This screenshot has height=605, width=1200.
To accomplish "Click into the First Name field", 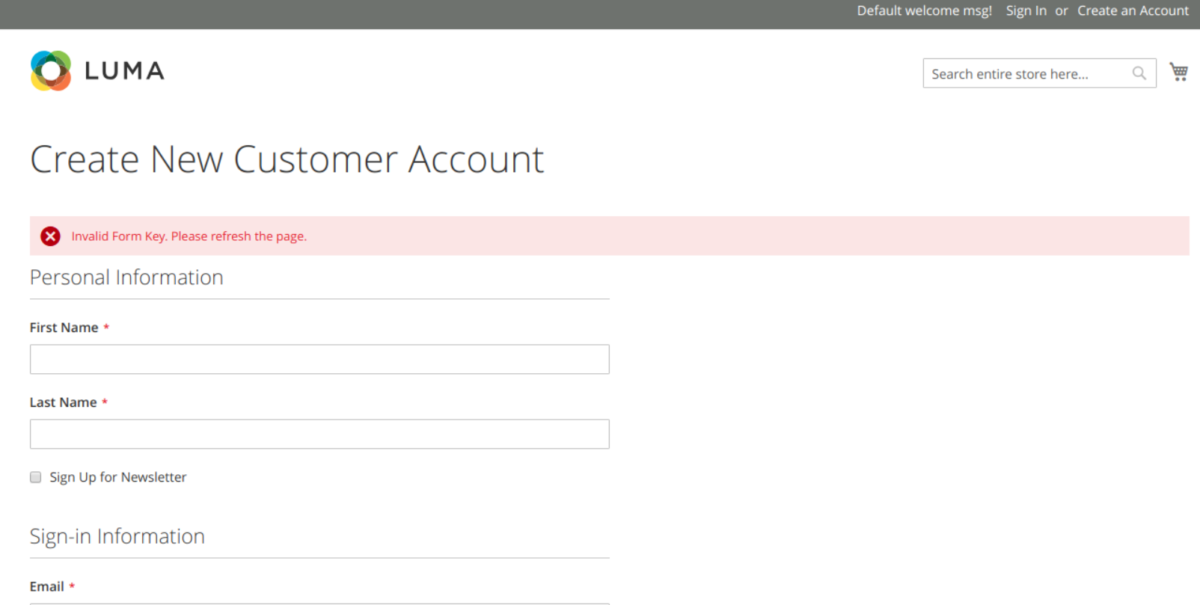I will click(319, 359).
